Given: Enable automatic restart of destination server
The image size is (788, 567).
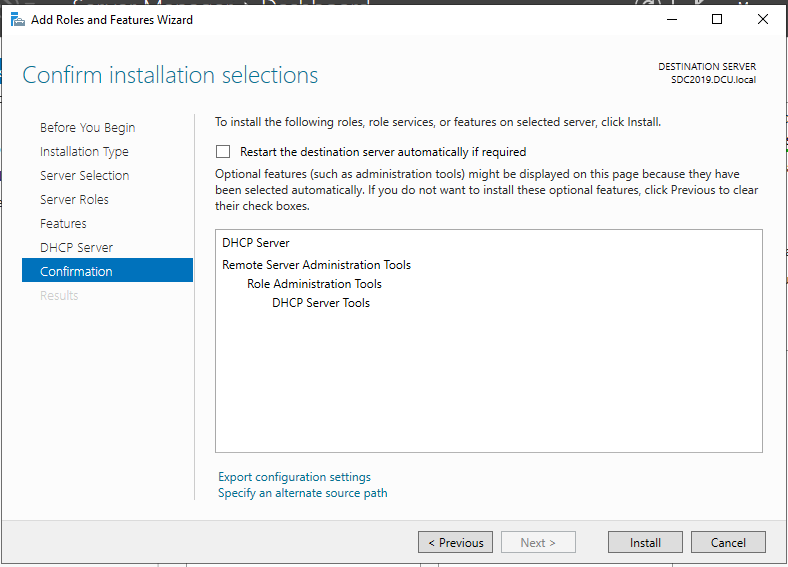Looking at the screenshot, I should click(223, 152).
